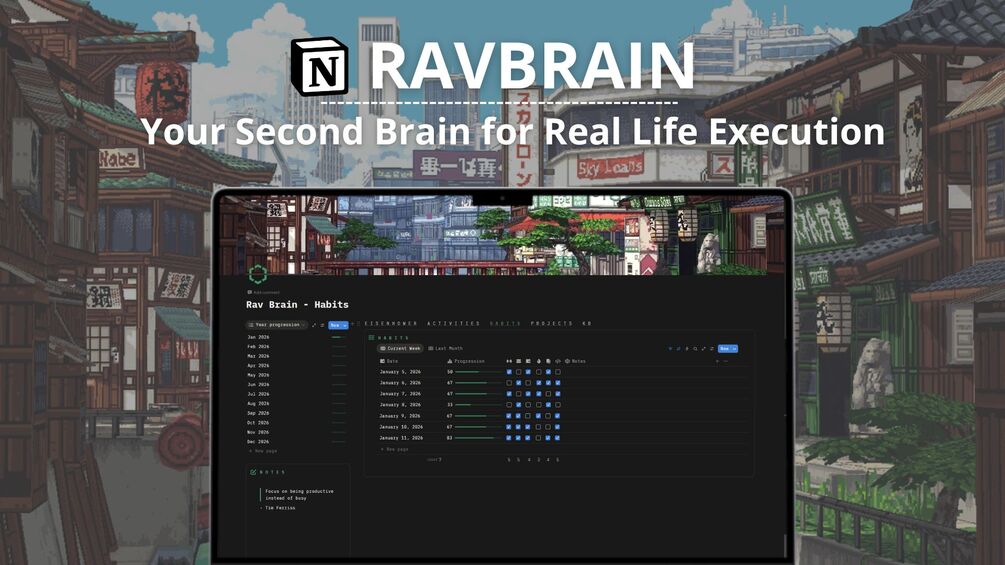Click the document page habit column header icon

[x=548, y=361]
